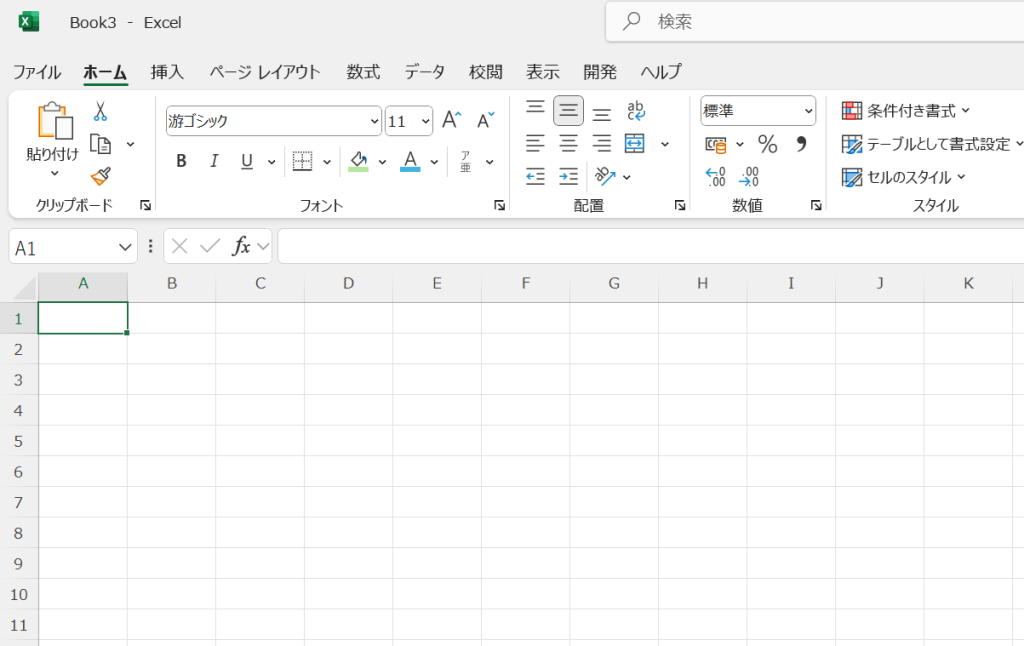This screenshot has width=1024, height=646.
Task: Click the increase decimal places icon
Action: (x=716, y=177)
